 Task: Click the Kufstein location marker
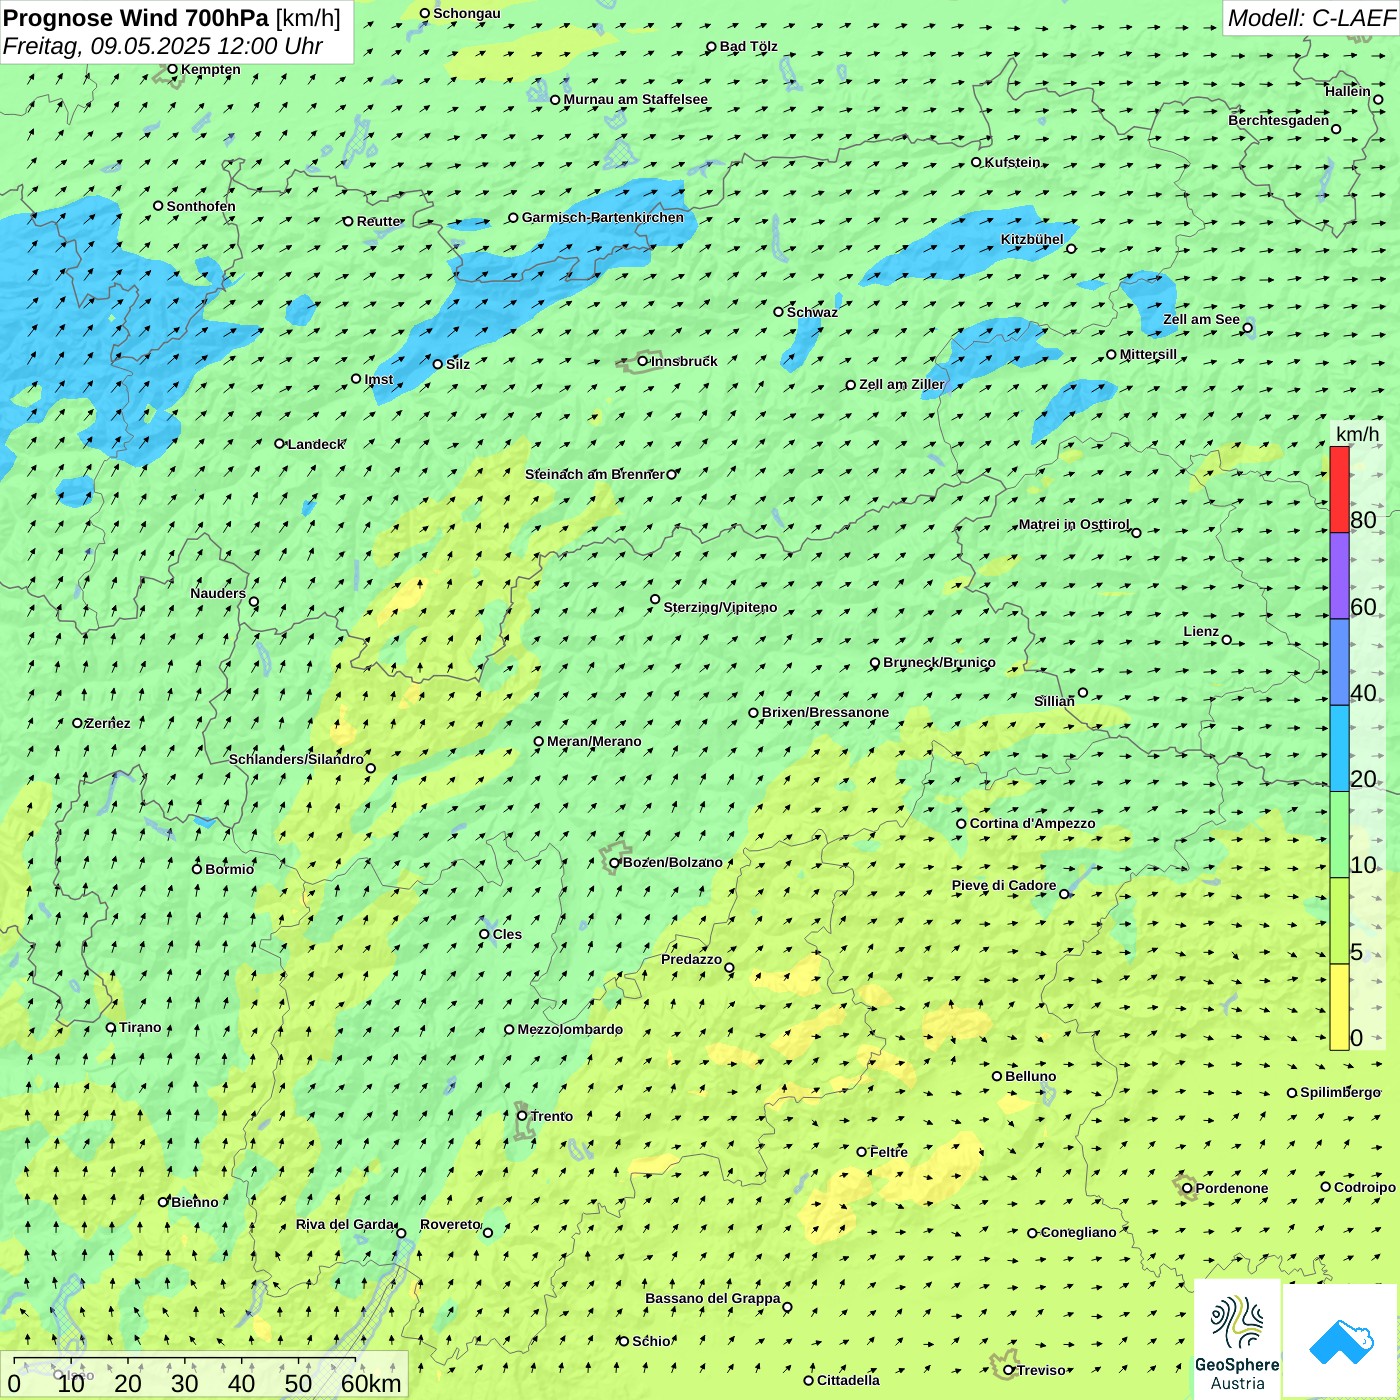(977, 162)
